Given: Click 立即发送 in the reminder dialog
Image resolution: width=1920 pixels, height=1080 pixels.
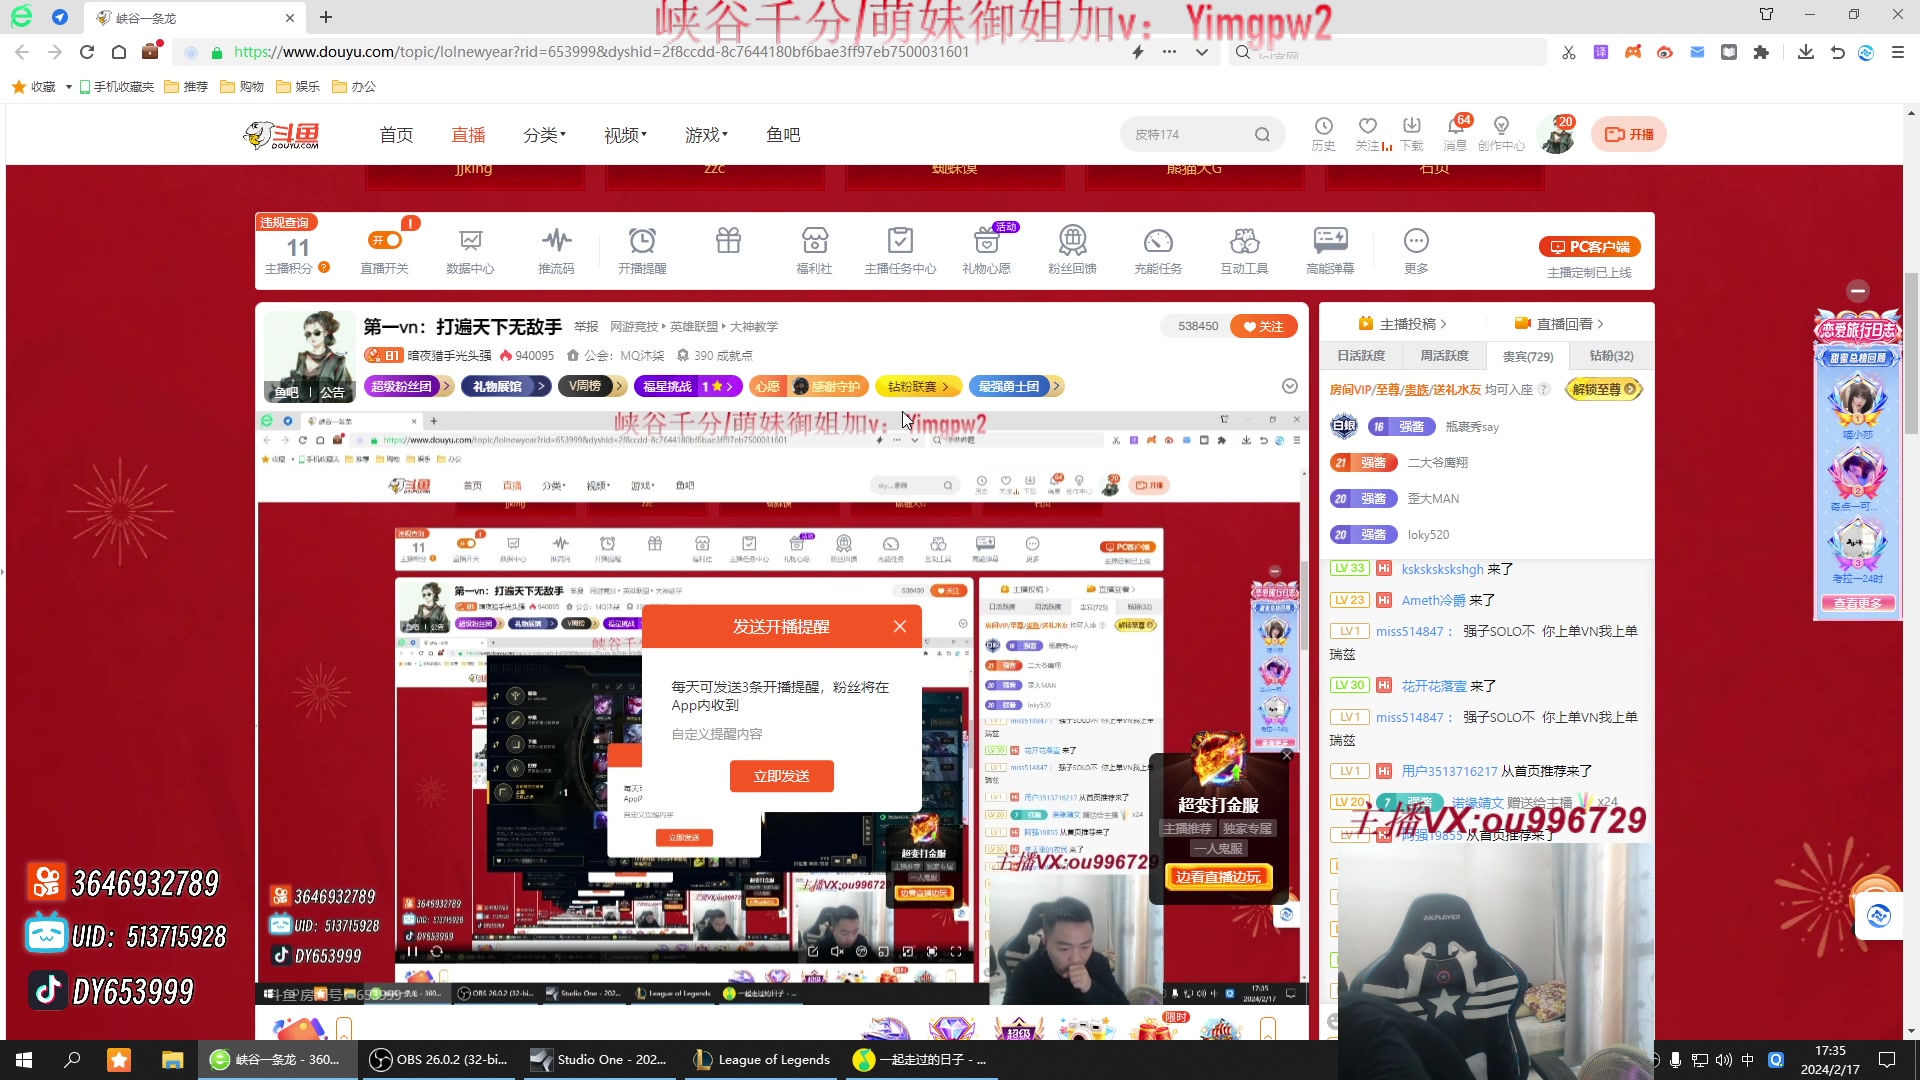Looking at the screenshot, I should 782,776.
